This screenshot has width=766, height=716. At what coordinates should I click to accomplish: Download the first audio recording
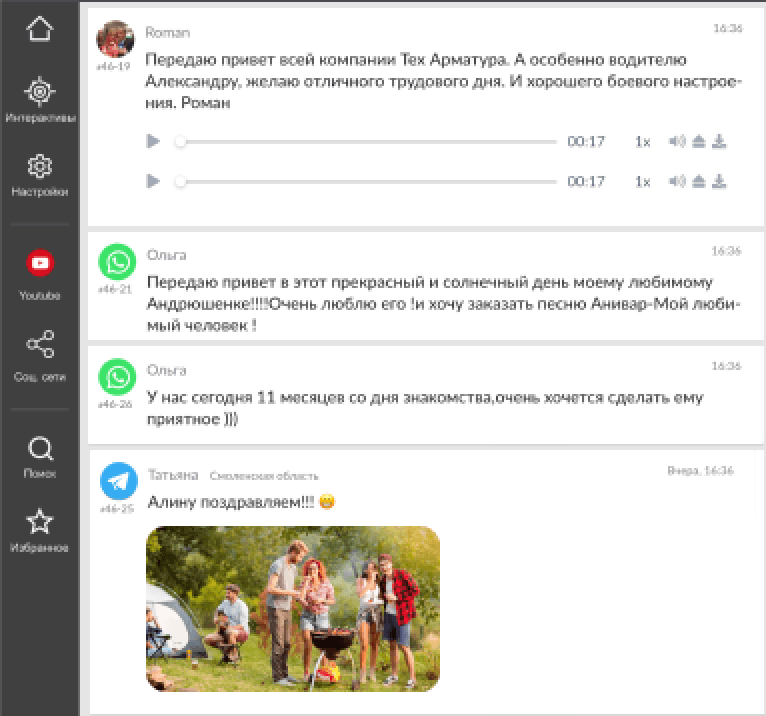[719, 142]
